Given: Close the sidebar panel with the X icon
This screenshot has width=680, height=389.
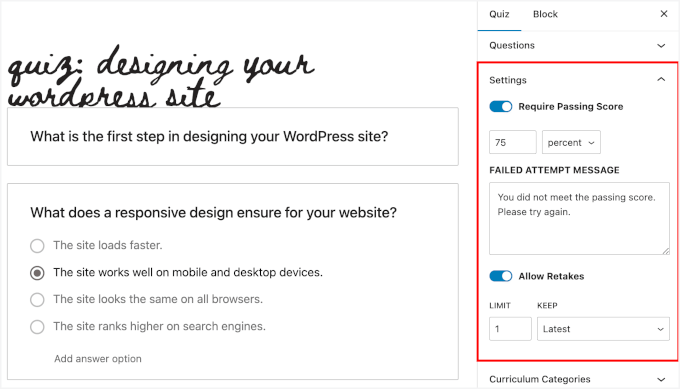Looking at the screenshot, I should tap(664, 14).
